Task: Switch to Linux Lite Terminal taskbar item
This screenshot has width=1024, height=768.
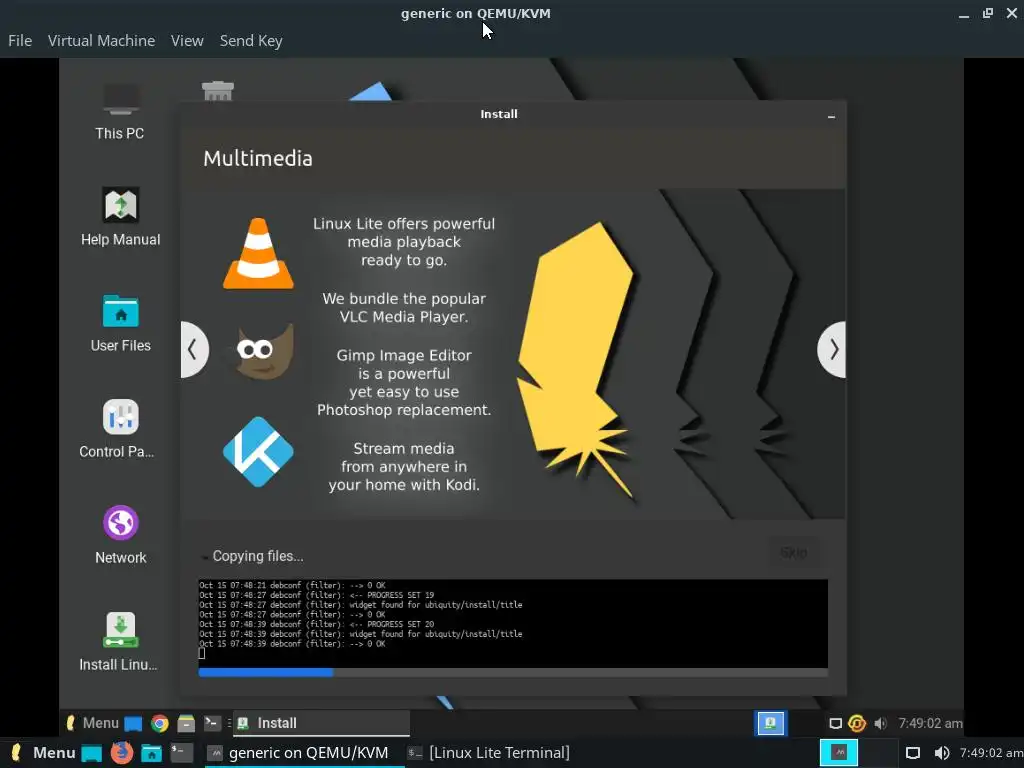Action: click(488, 753)
